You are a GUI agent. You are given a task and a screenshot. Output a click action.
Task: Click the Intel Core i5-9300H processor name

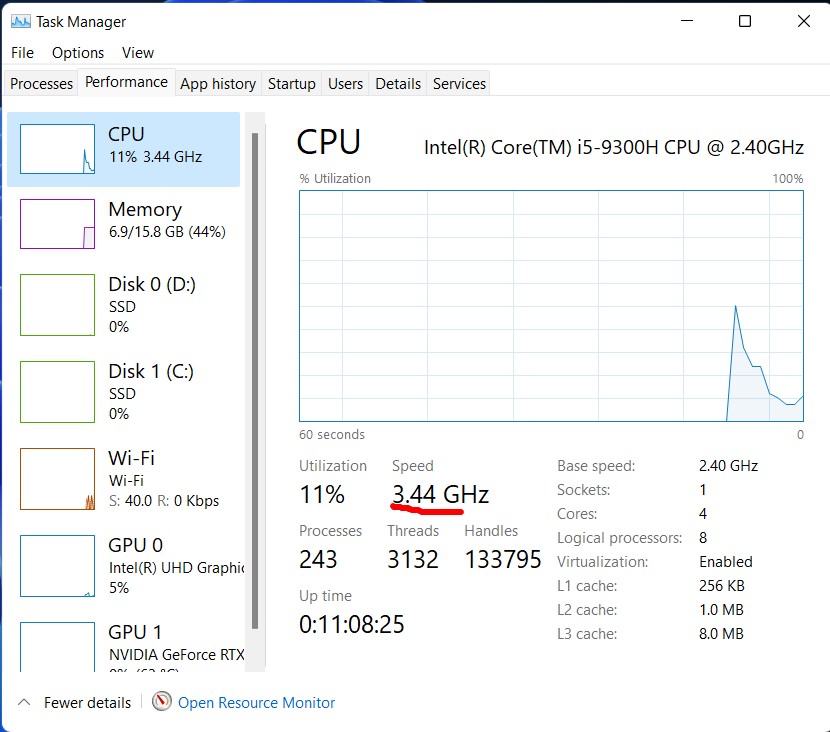pos(614,147)
